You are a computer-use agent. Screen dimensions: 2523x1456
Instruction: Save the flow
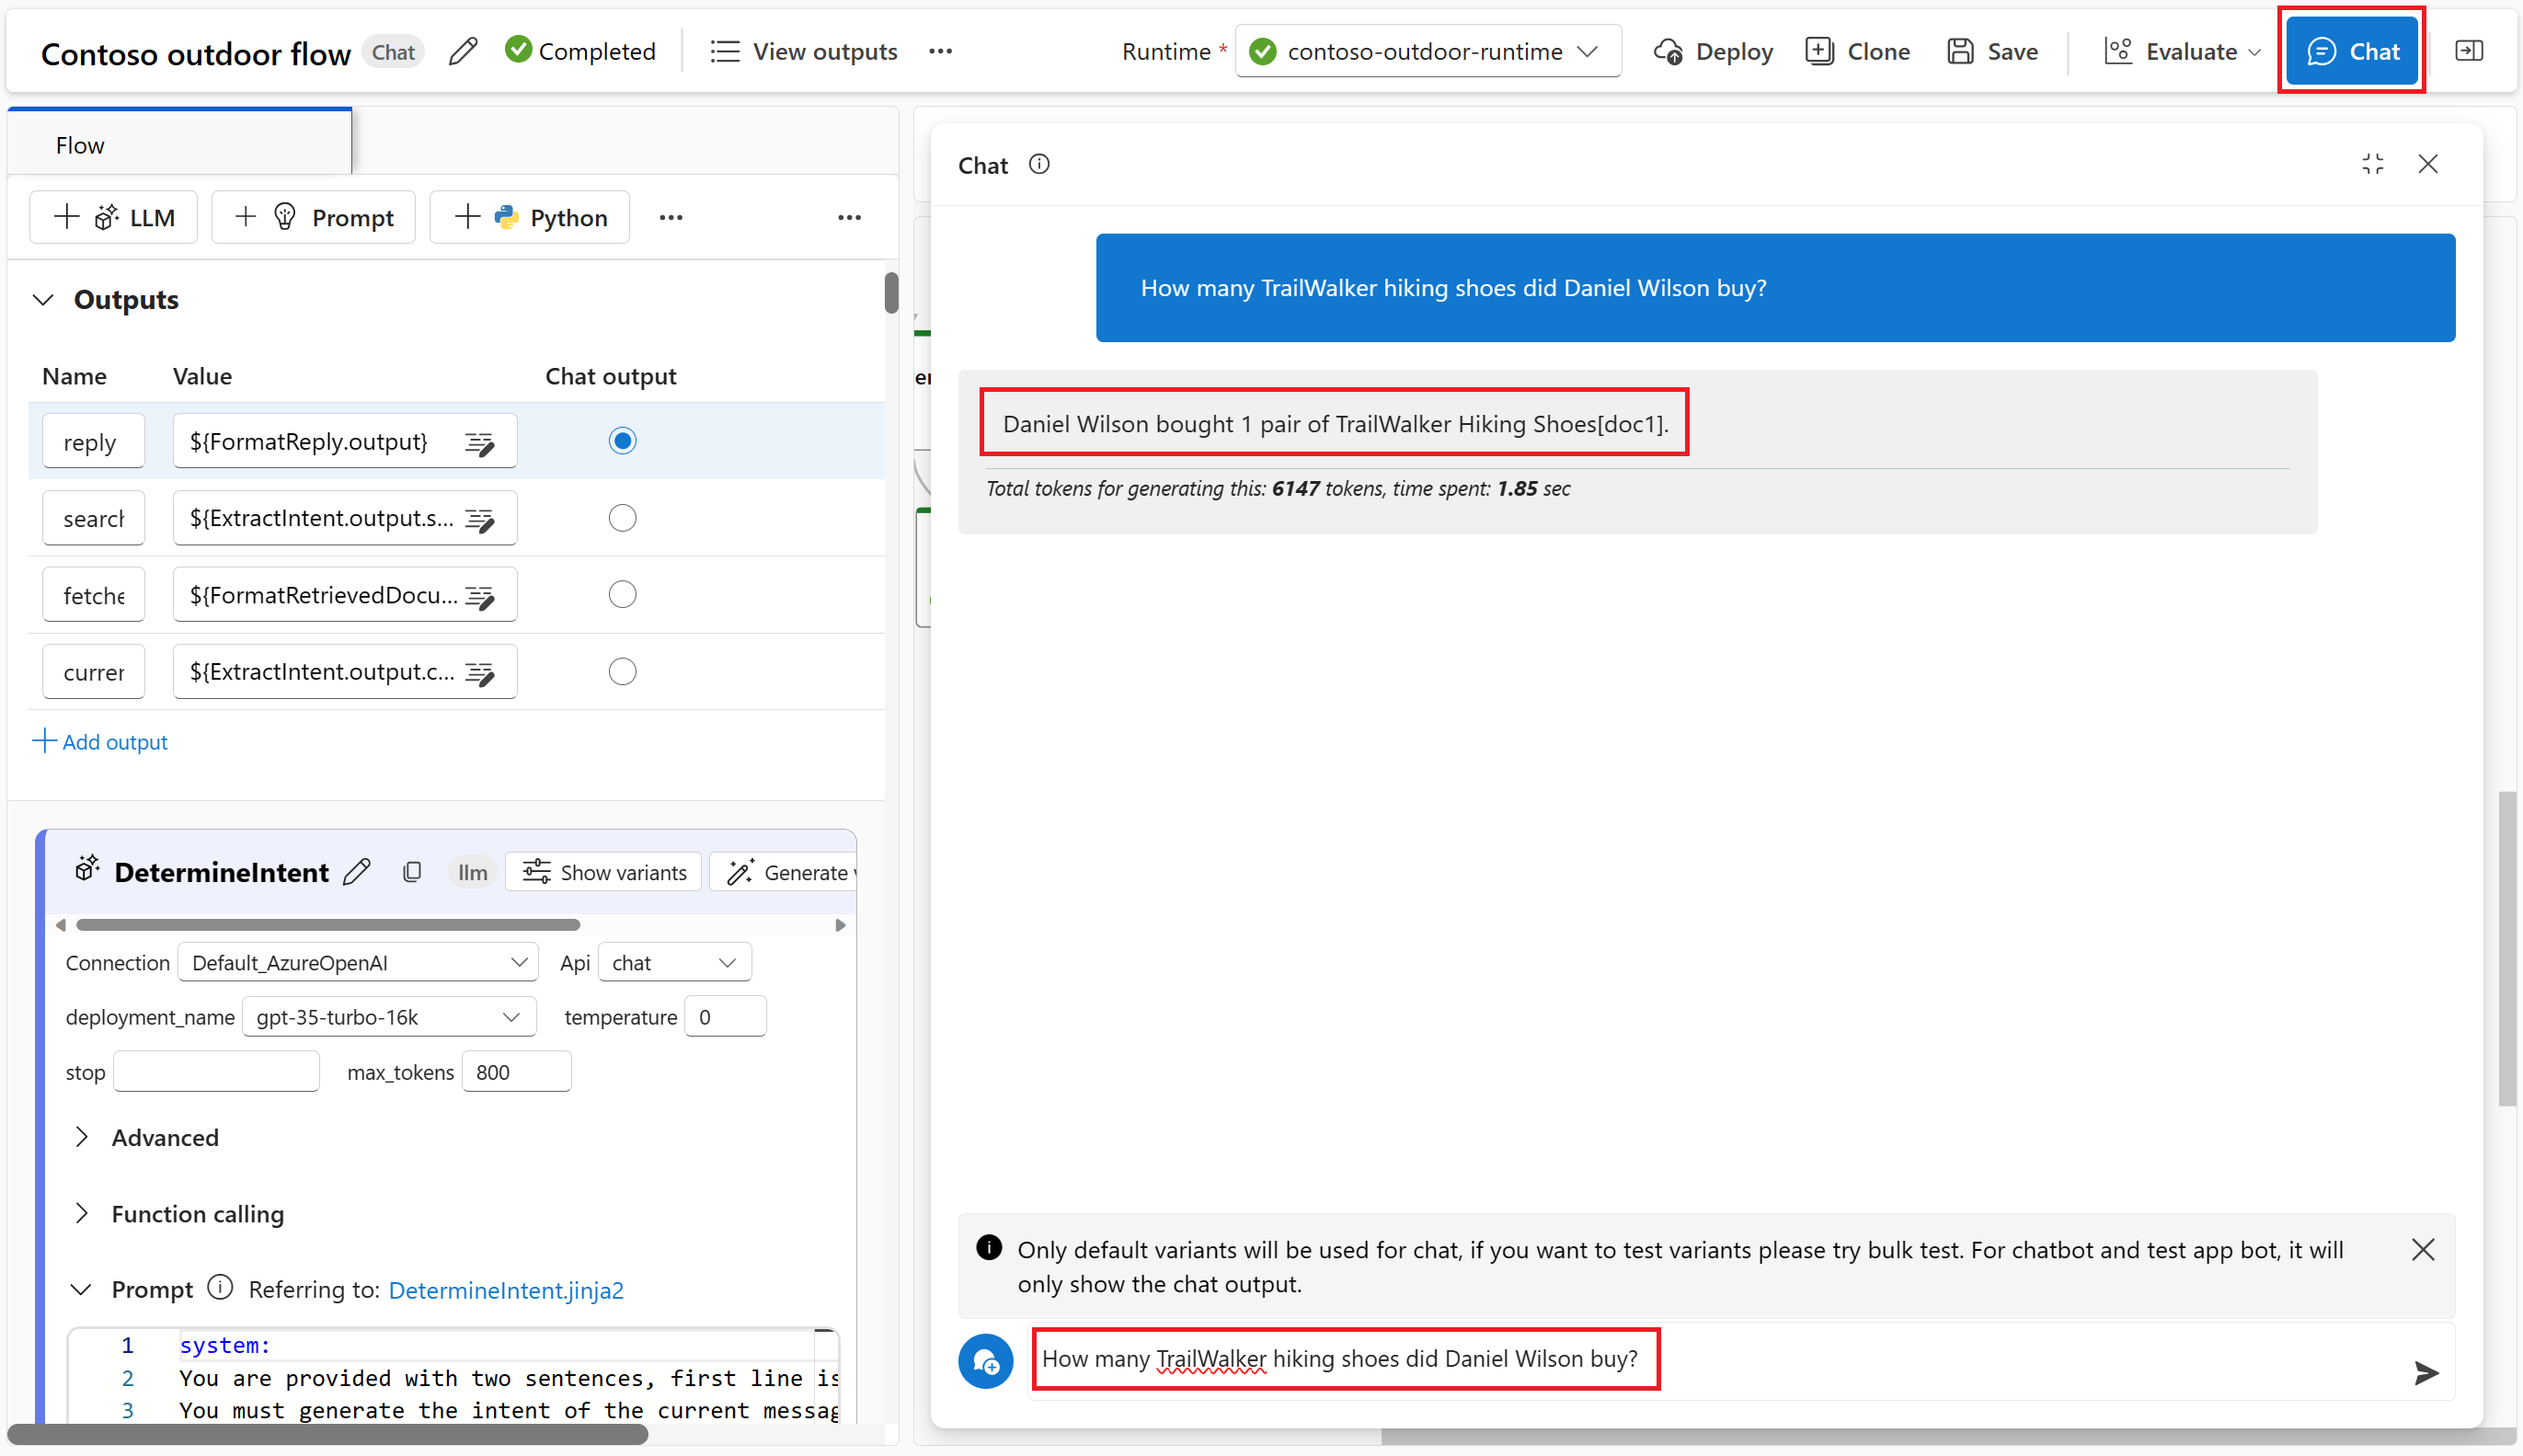tap(1992, 51)
